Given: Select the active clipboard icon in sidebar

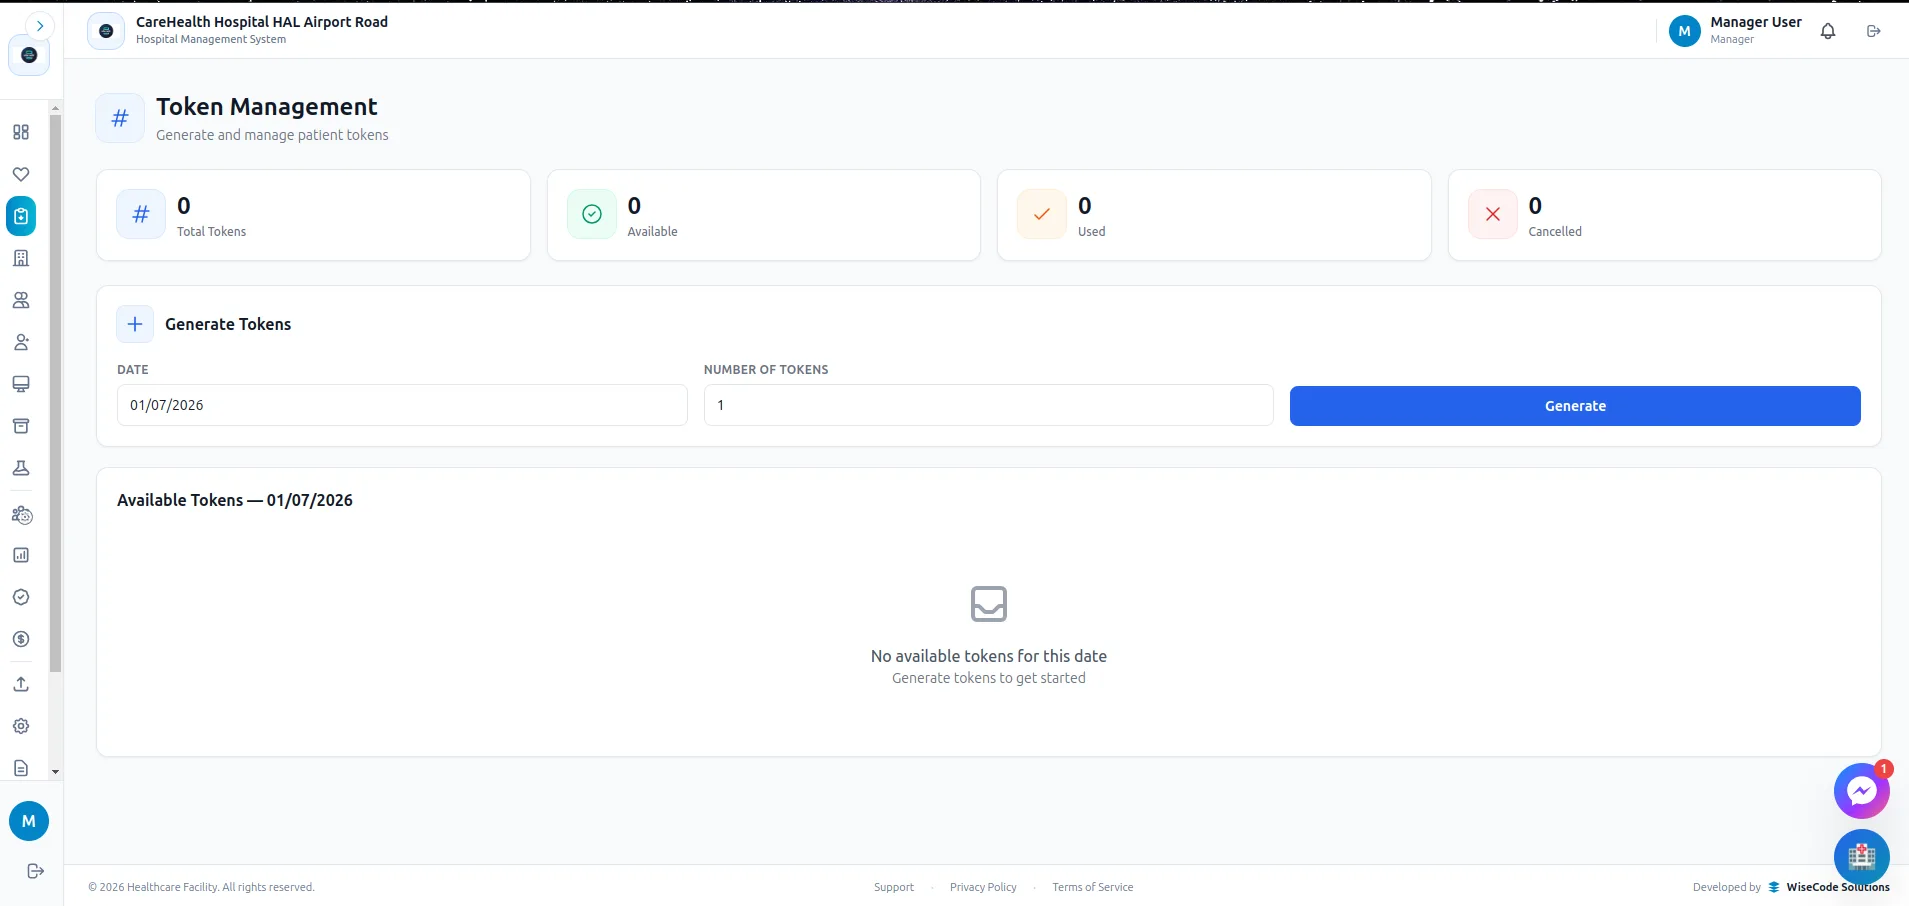Looking at the screenshot, I should pos(21,216).
